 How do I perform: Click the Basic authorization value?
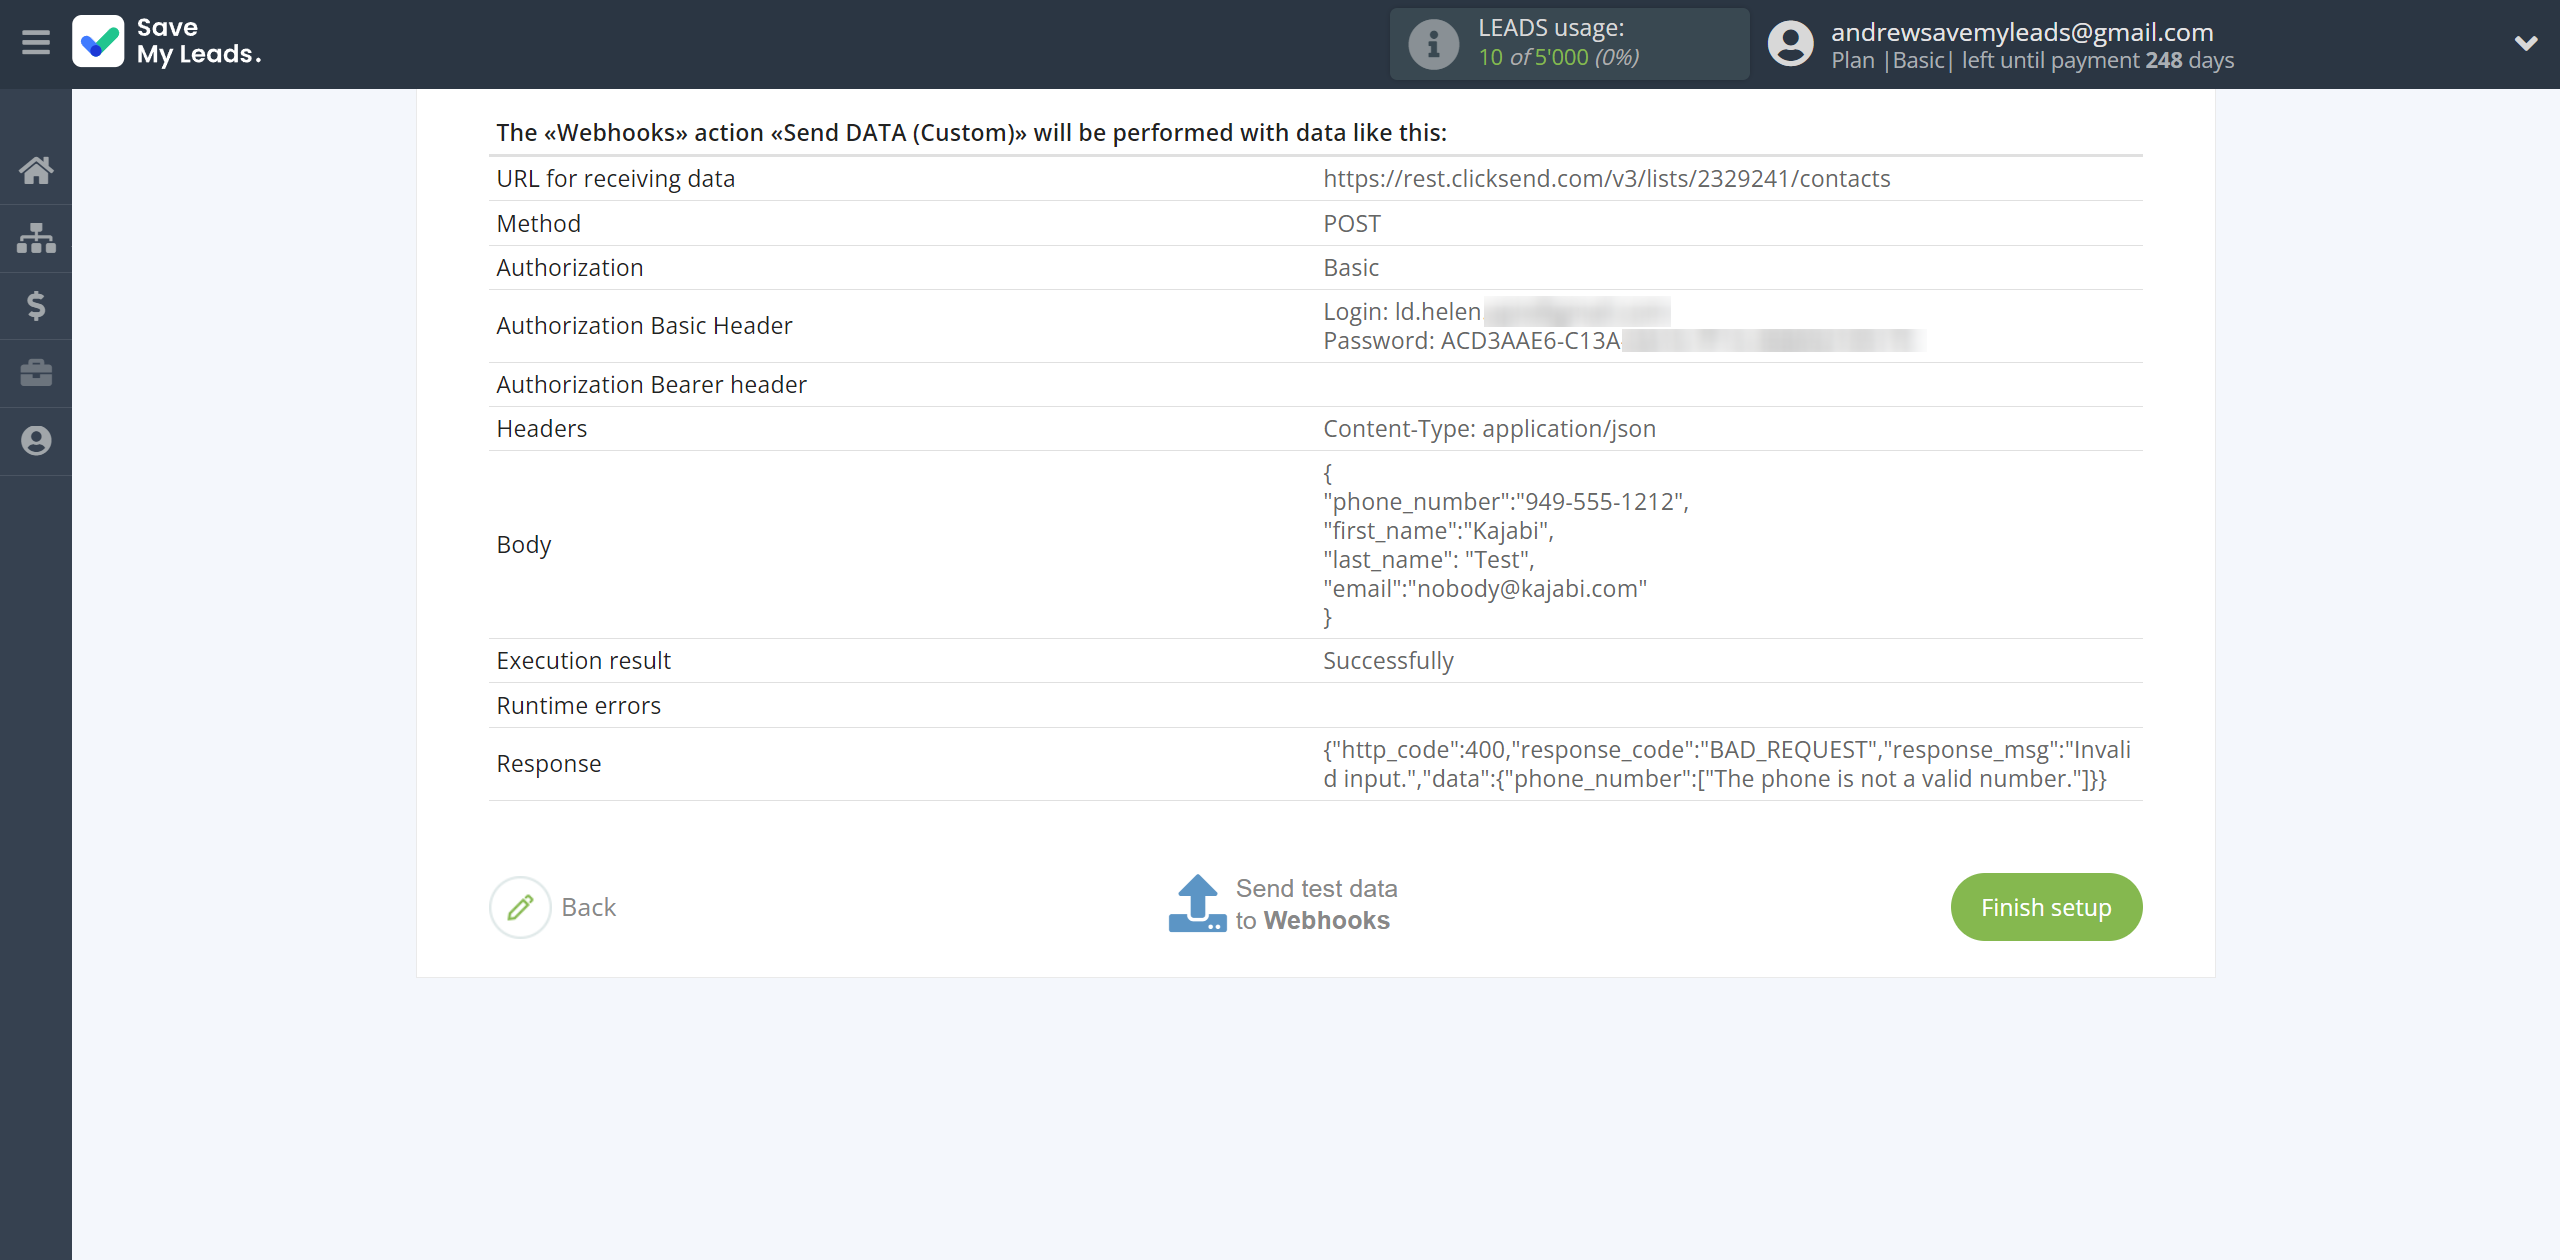point(1350,267)
